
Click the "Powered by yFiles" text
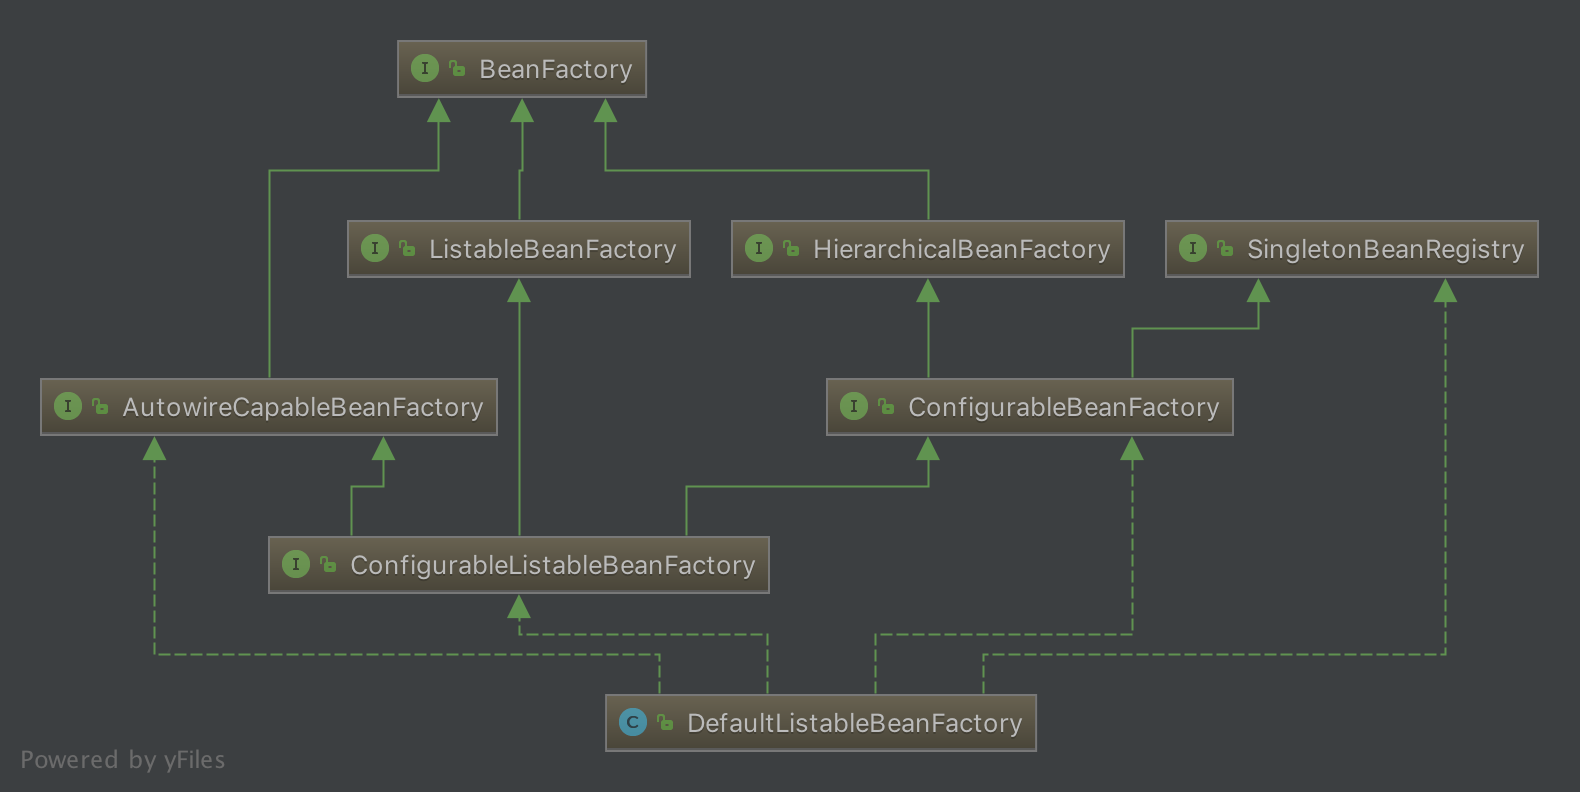123,760
